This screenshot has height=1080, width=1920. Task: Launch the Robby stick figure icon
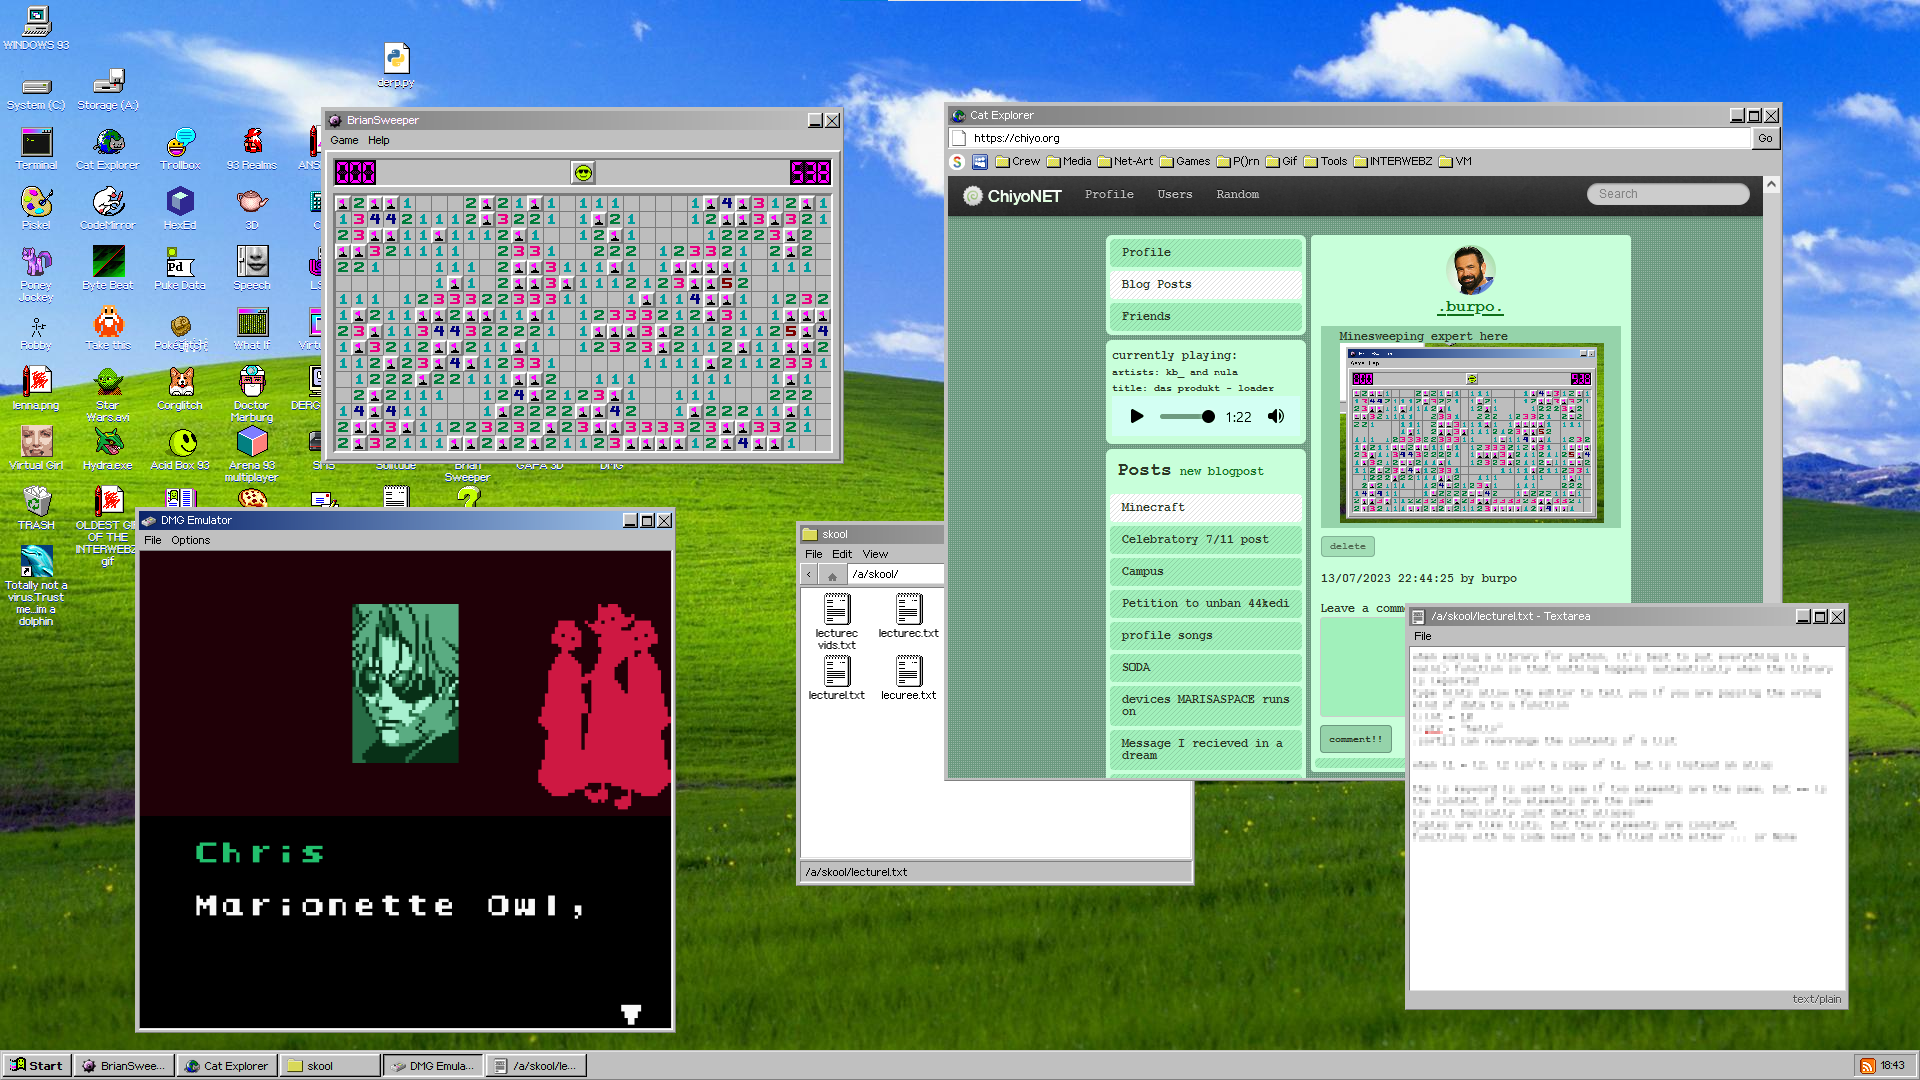[x=36, y=333]
